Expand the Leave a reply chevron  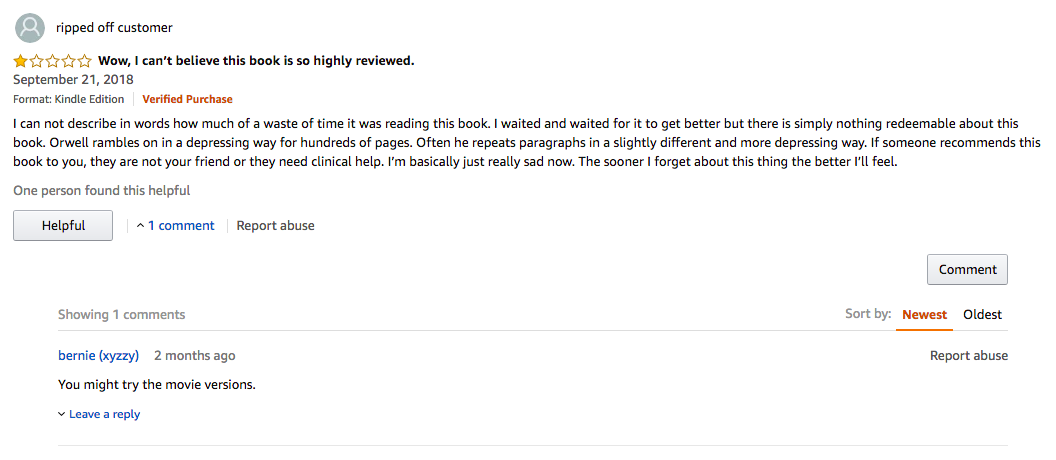(x=61, y=414)
